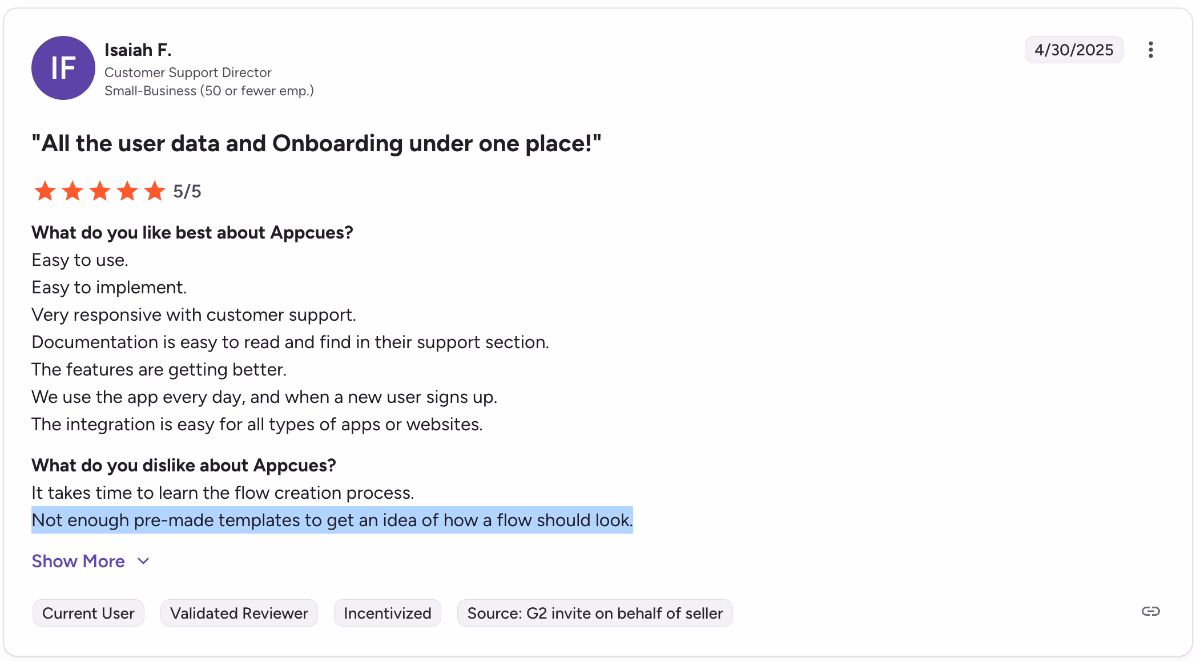Toggle the Incentivized chip

[x=387, y=613]
